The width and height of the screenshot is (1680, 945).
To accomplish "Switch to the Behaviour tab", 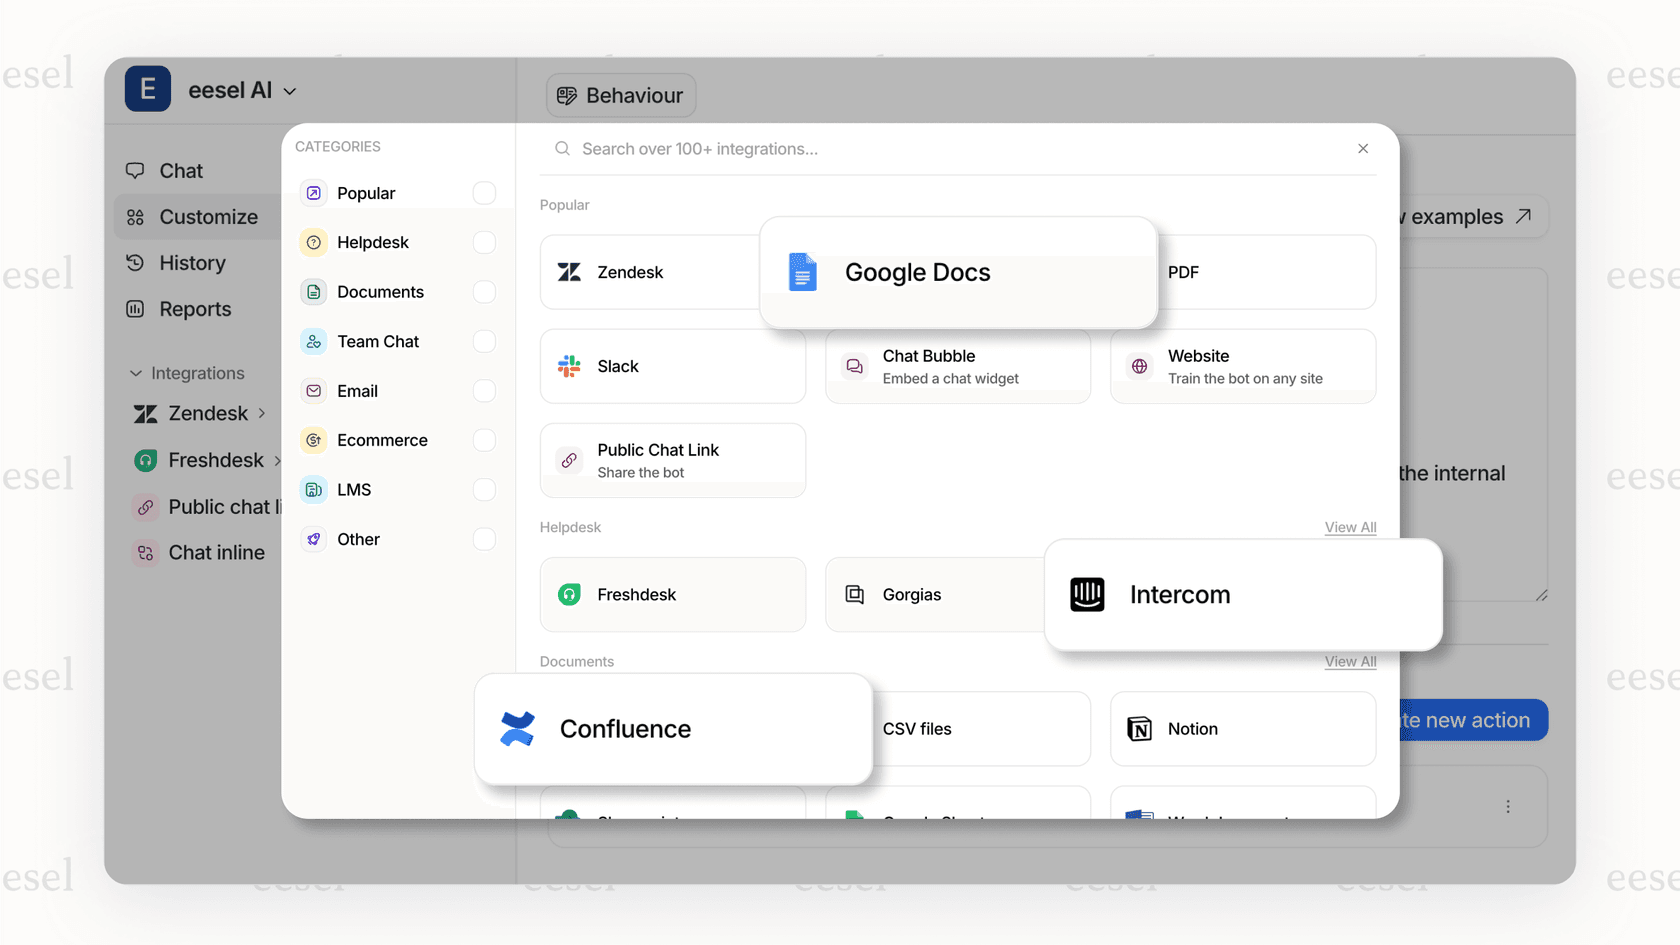I will 620,95.
